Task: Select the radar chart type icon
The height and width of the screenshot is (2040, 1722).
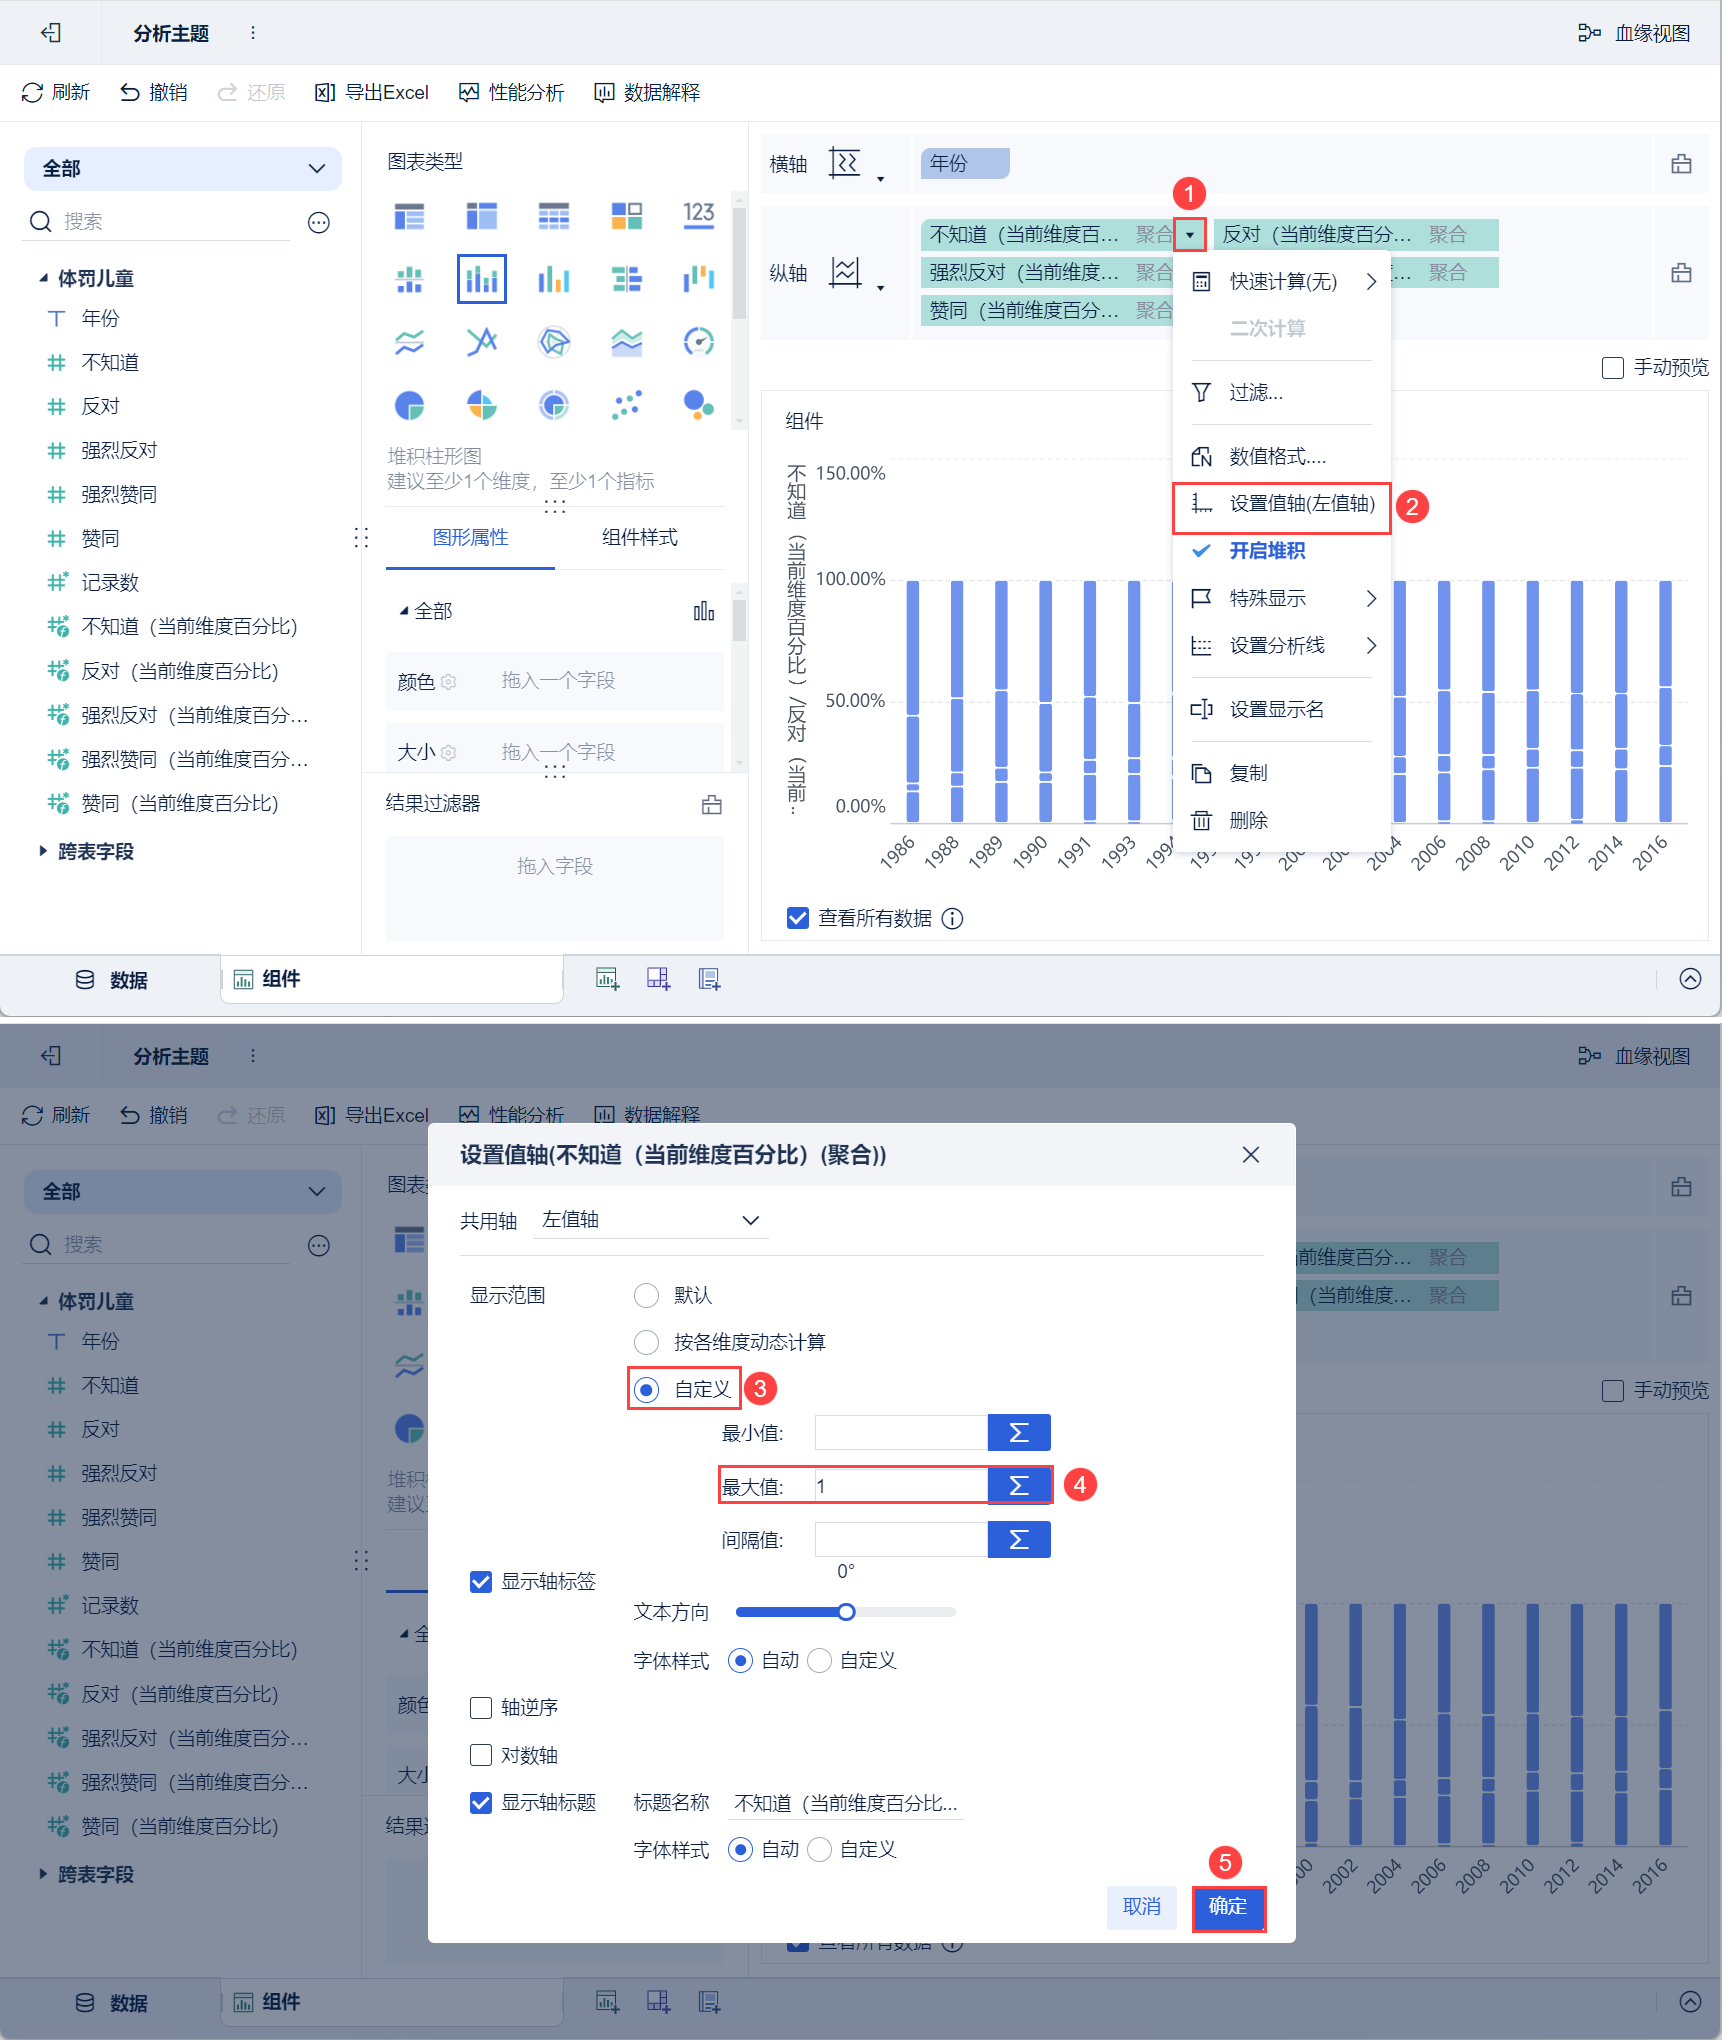Action: click(x=553, y=342)
